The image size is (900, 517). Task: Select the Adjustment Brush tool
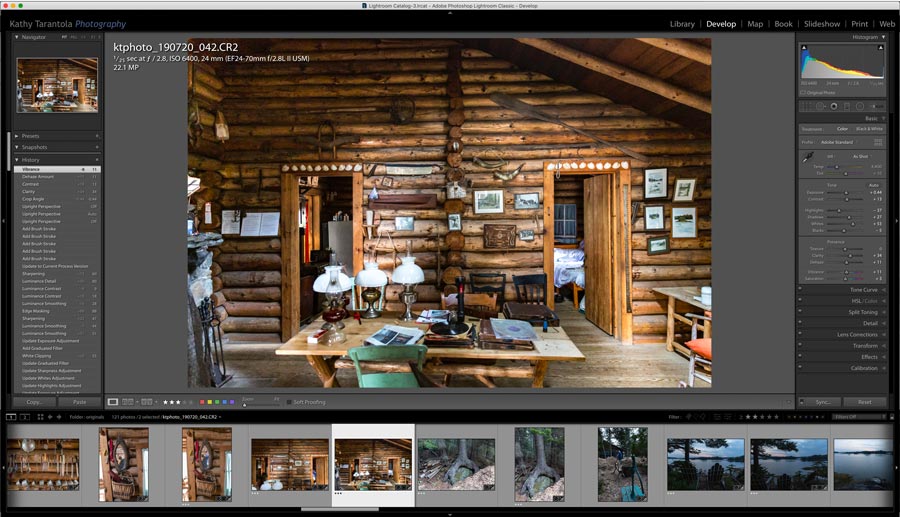click(877, 106)
